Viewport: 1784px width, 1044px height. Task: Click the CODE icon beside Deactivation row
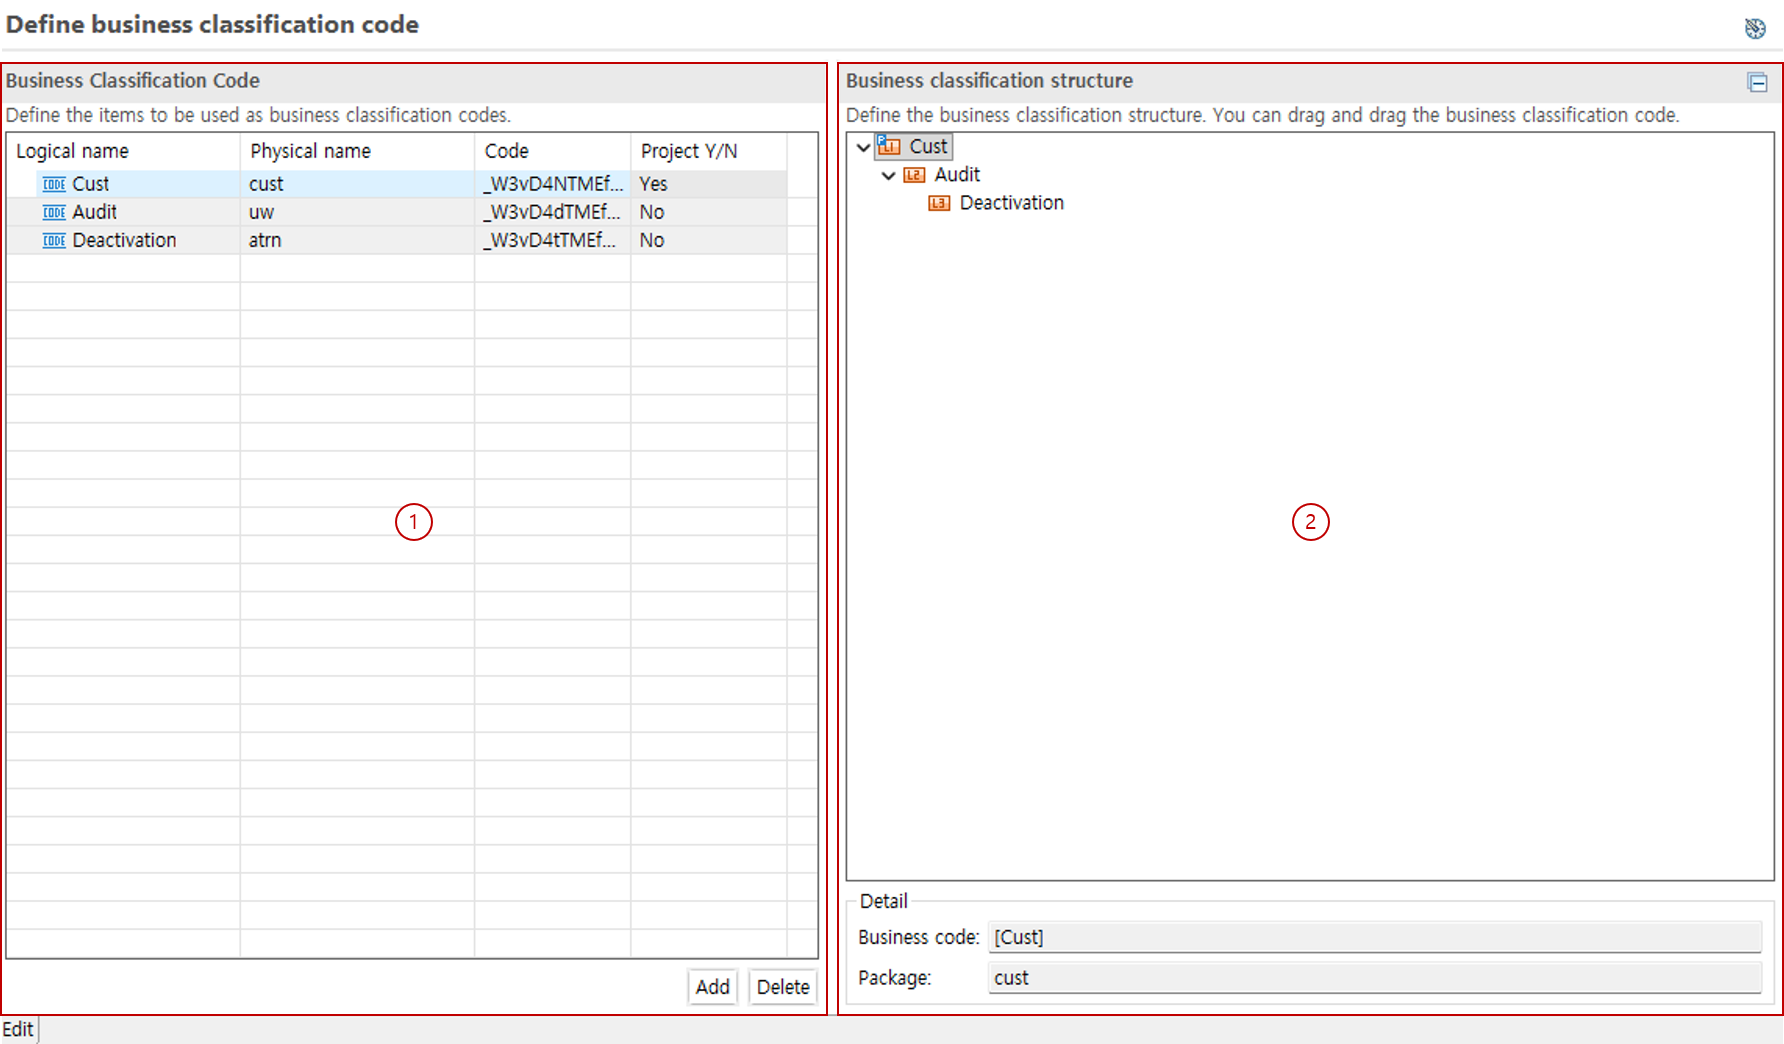[x=54, y=240]
